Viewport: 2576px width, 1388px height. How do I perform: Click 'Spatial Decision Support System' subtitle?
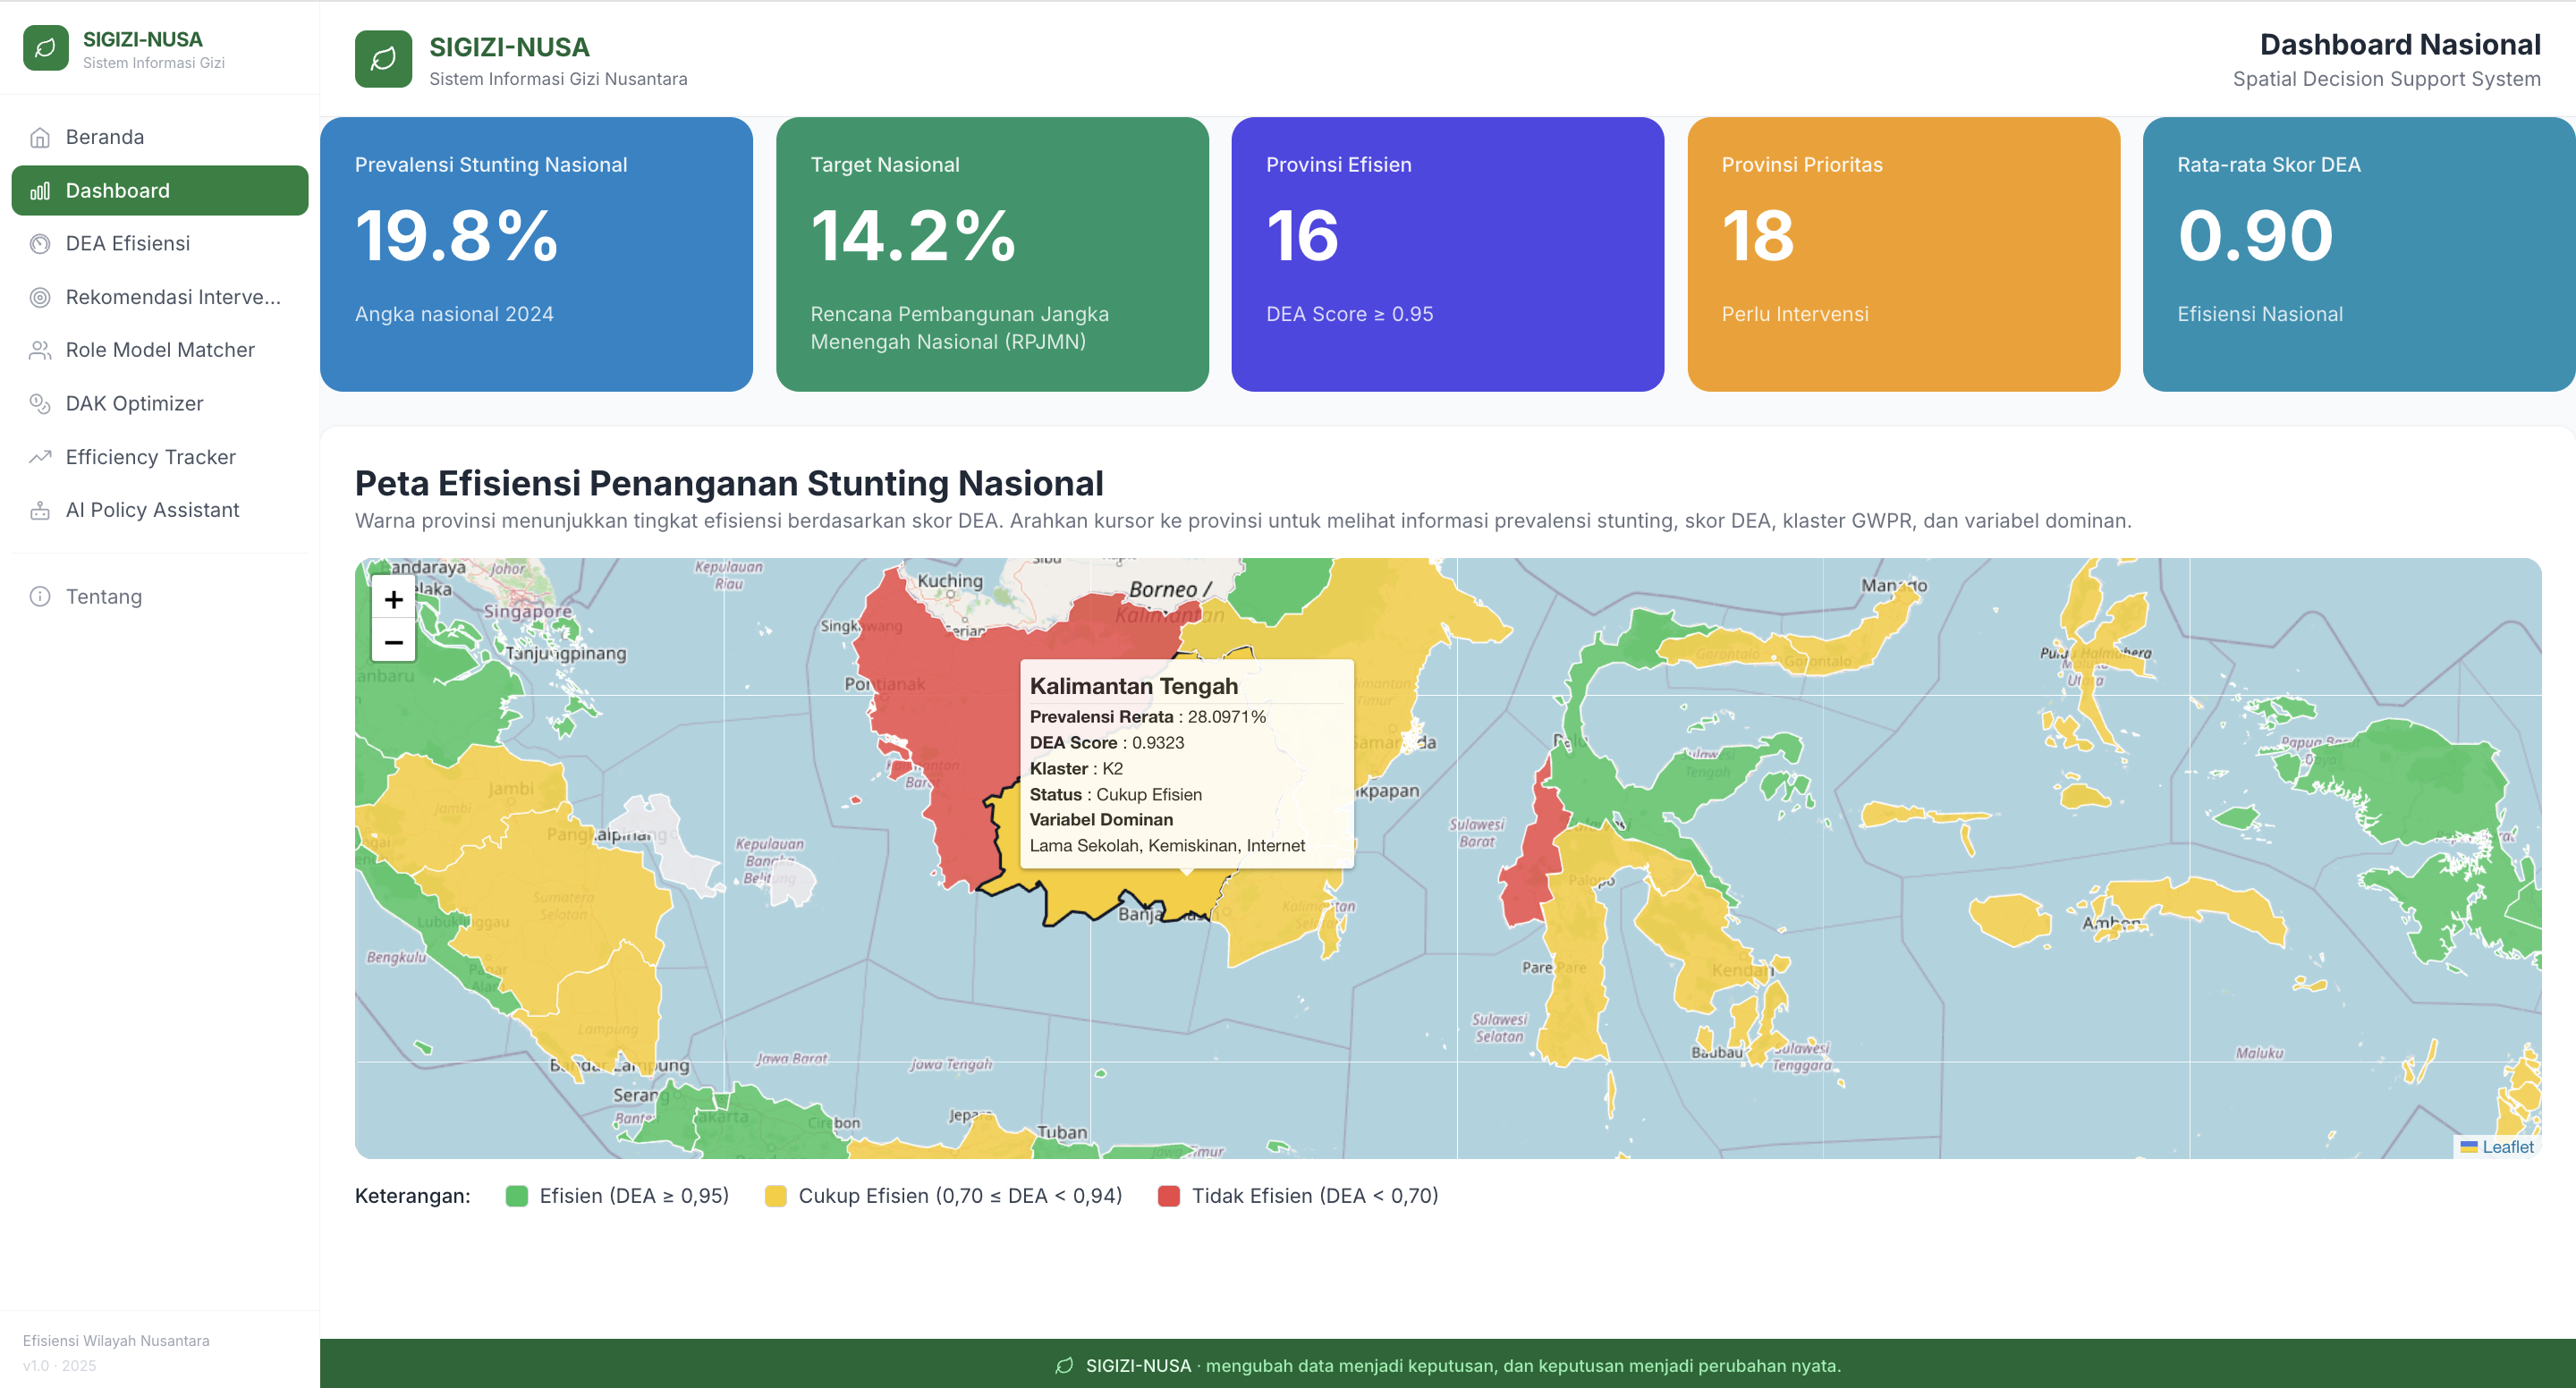coord(2386,79)
